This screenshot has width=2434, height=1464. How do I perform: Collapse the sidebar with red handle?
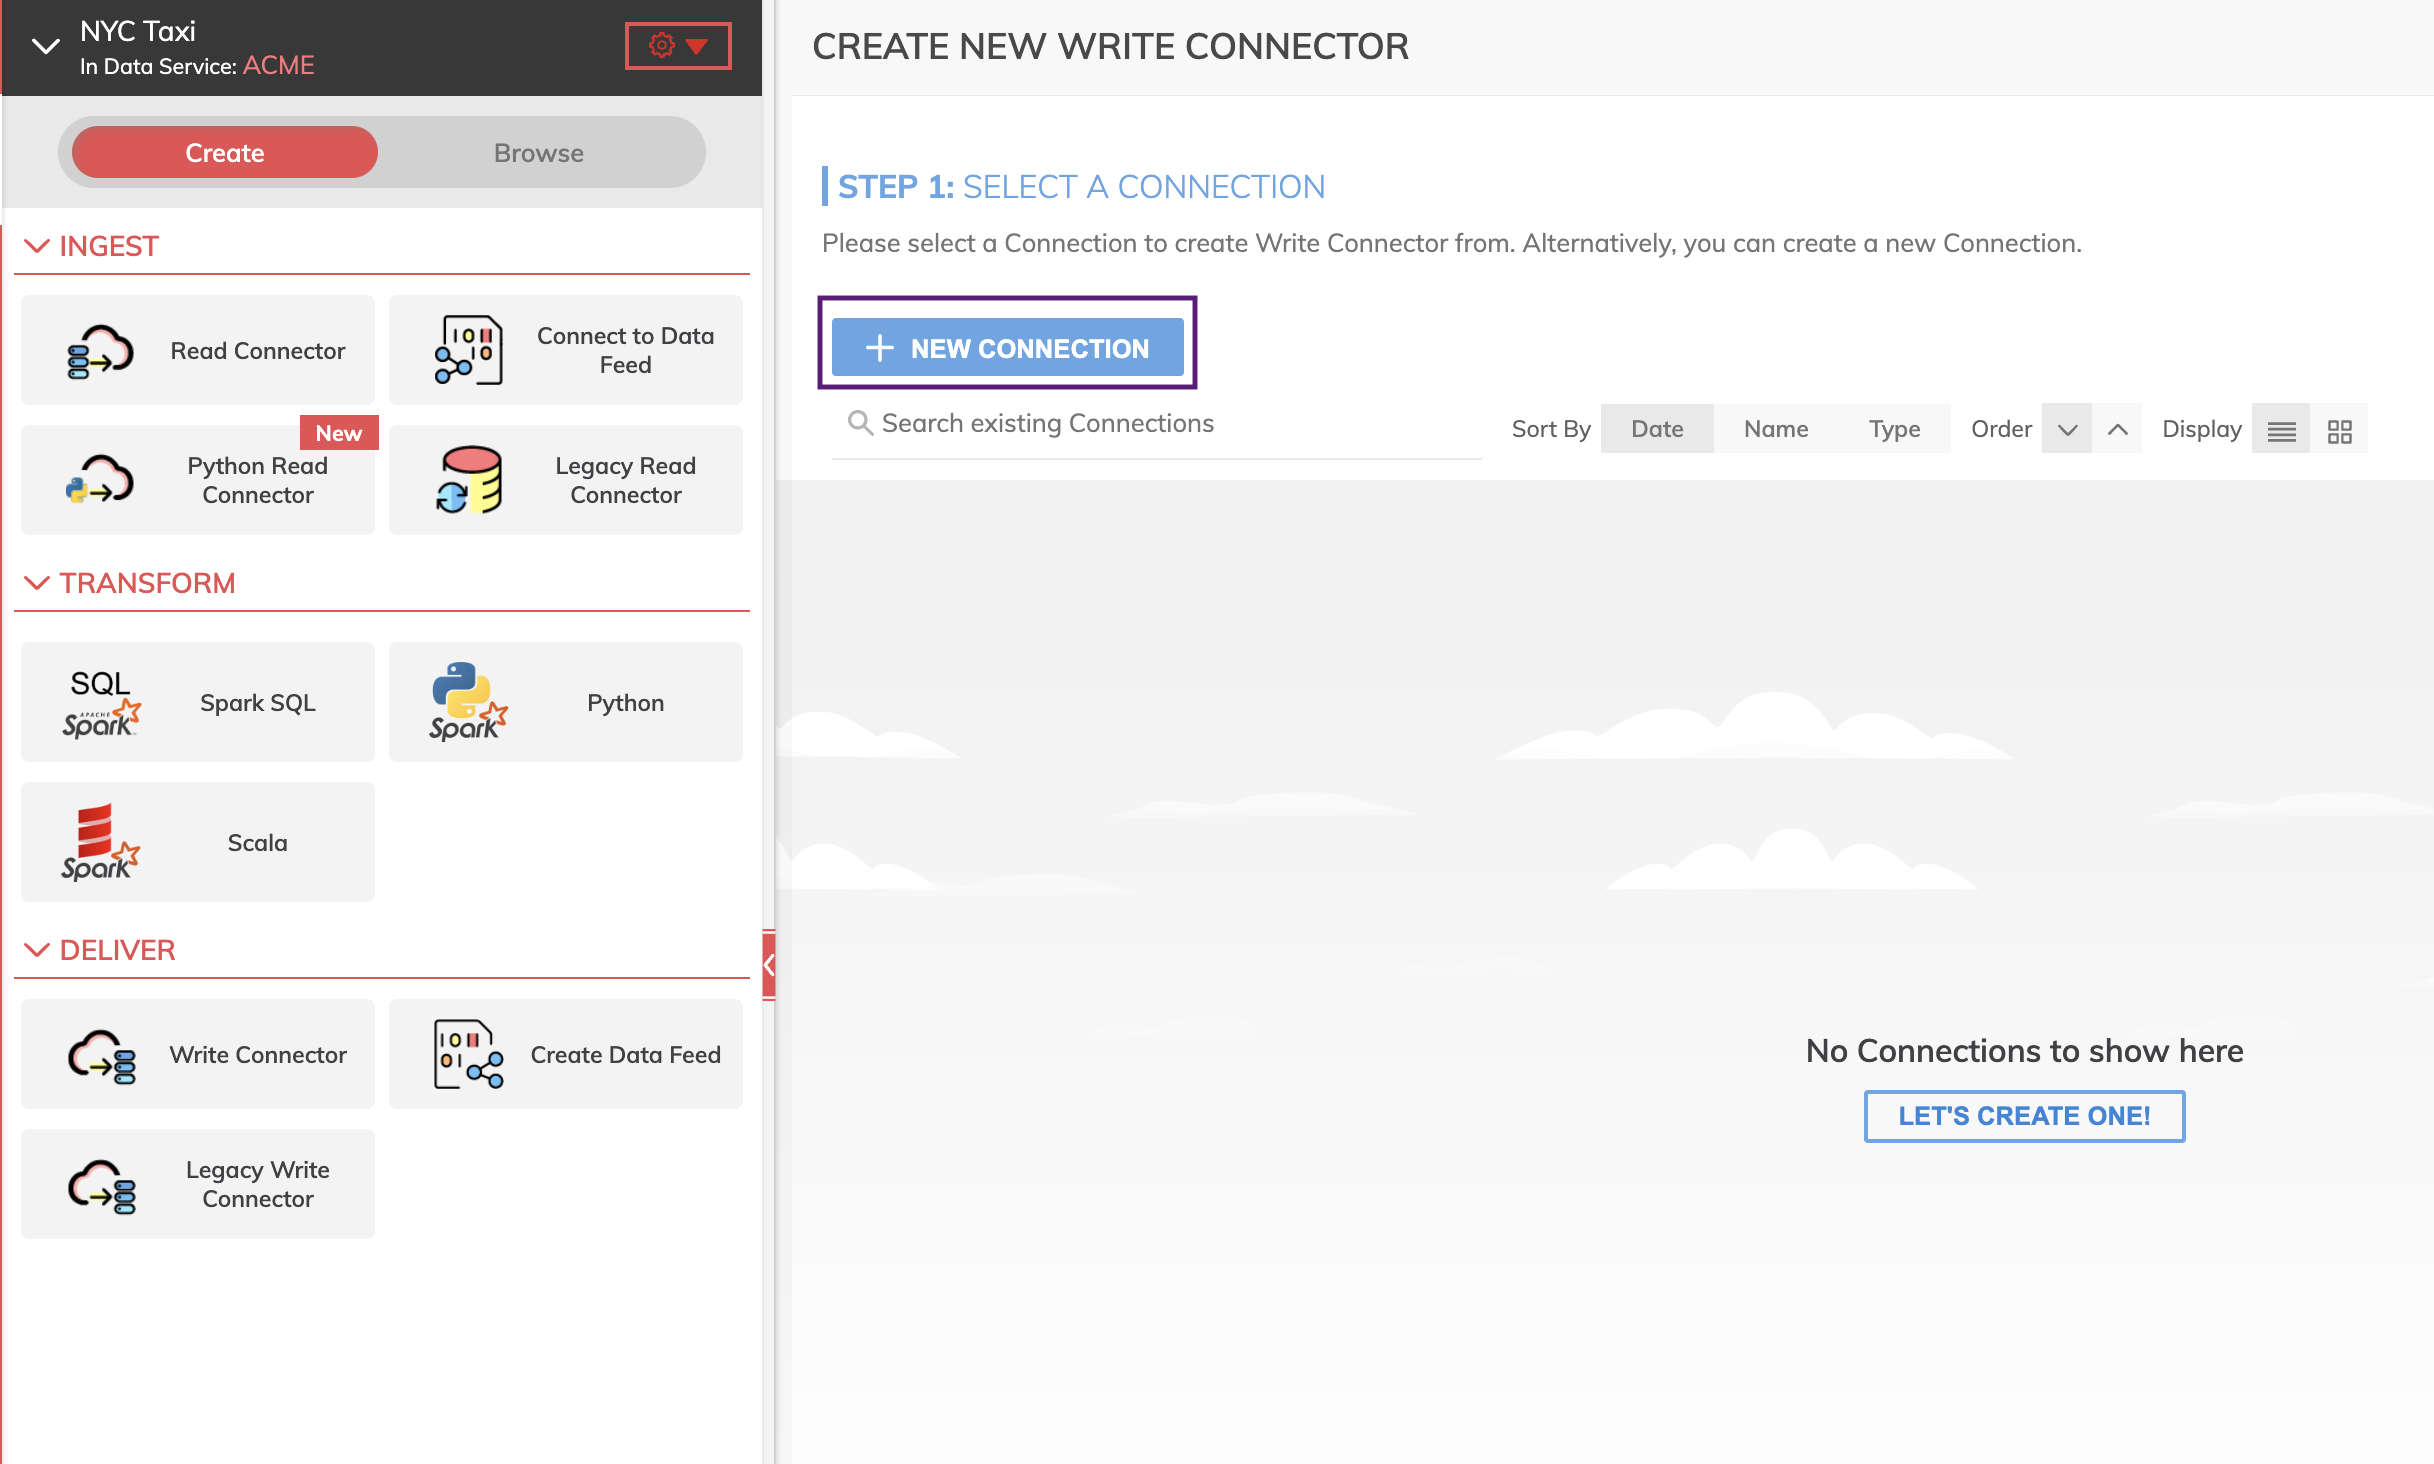tap(768, 965)
